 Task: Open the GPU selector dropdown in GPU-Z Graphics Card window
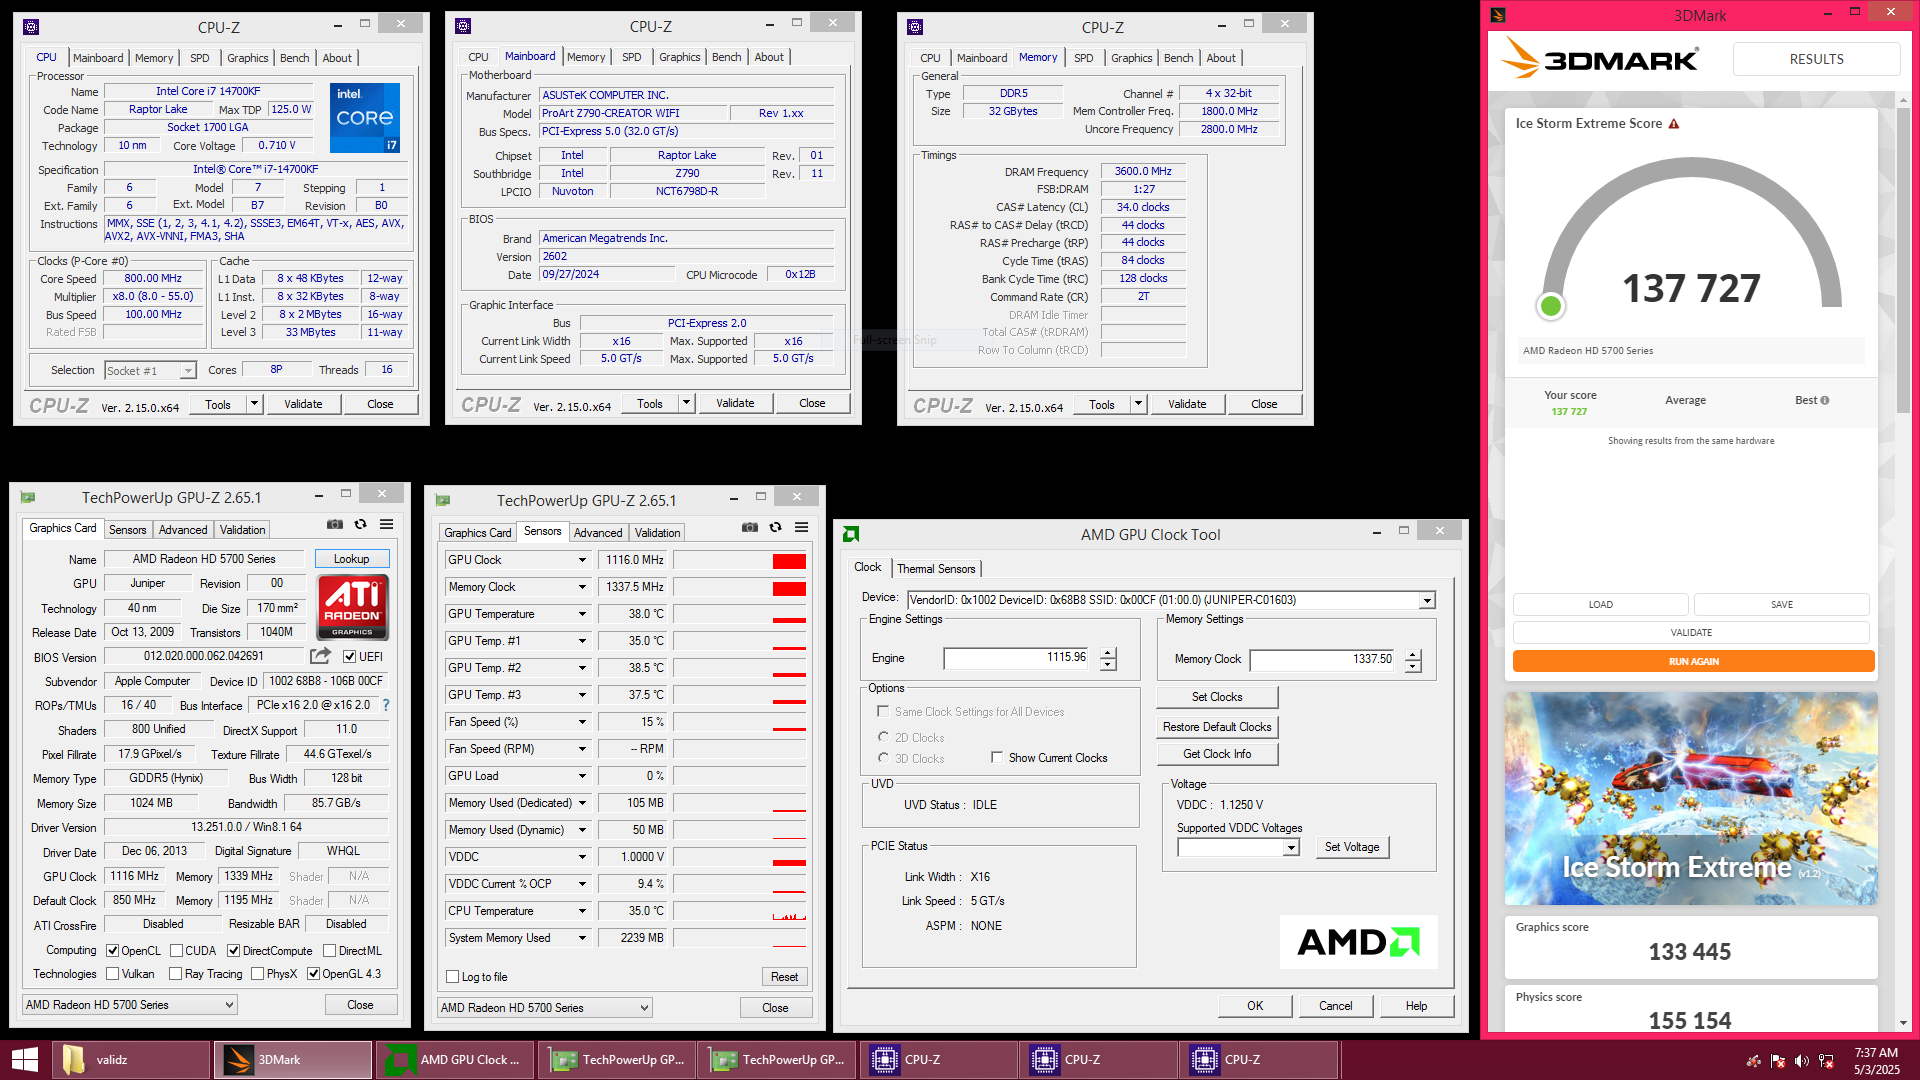click(130, 1005)
